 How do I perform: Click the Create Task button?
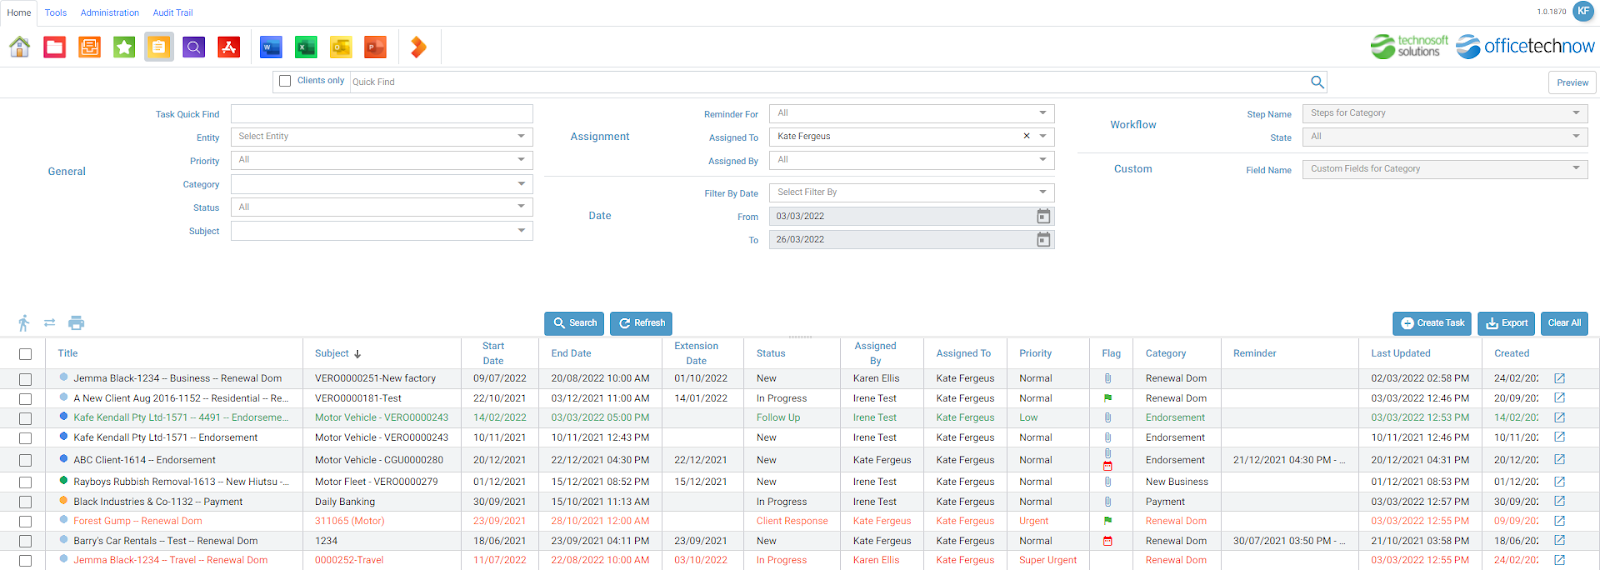pos(1432,323)
